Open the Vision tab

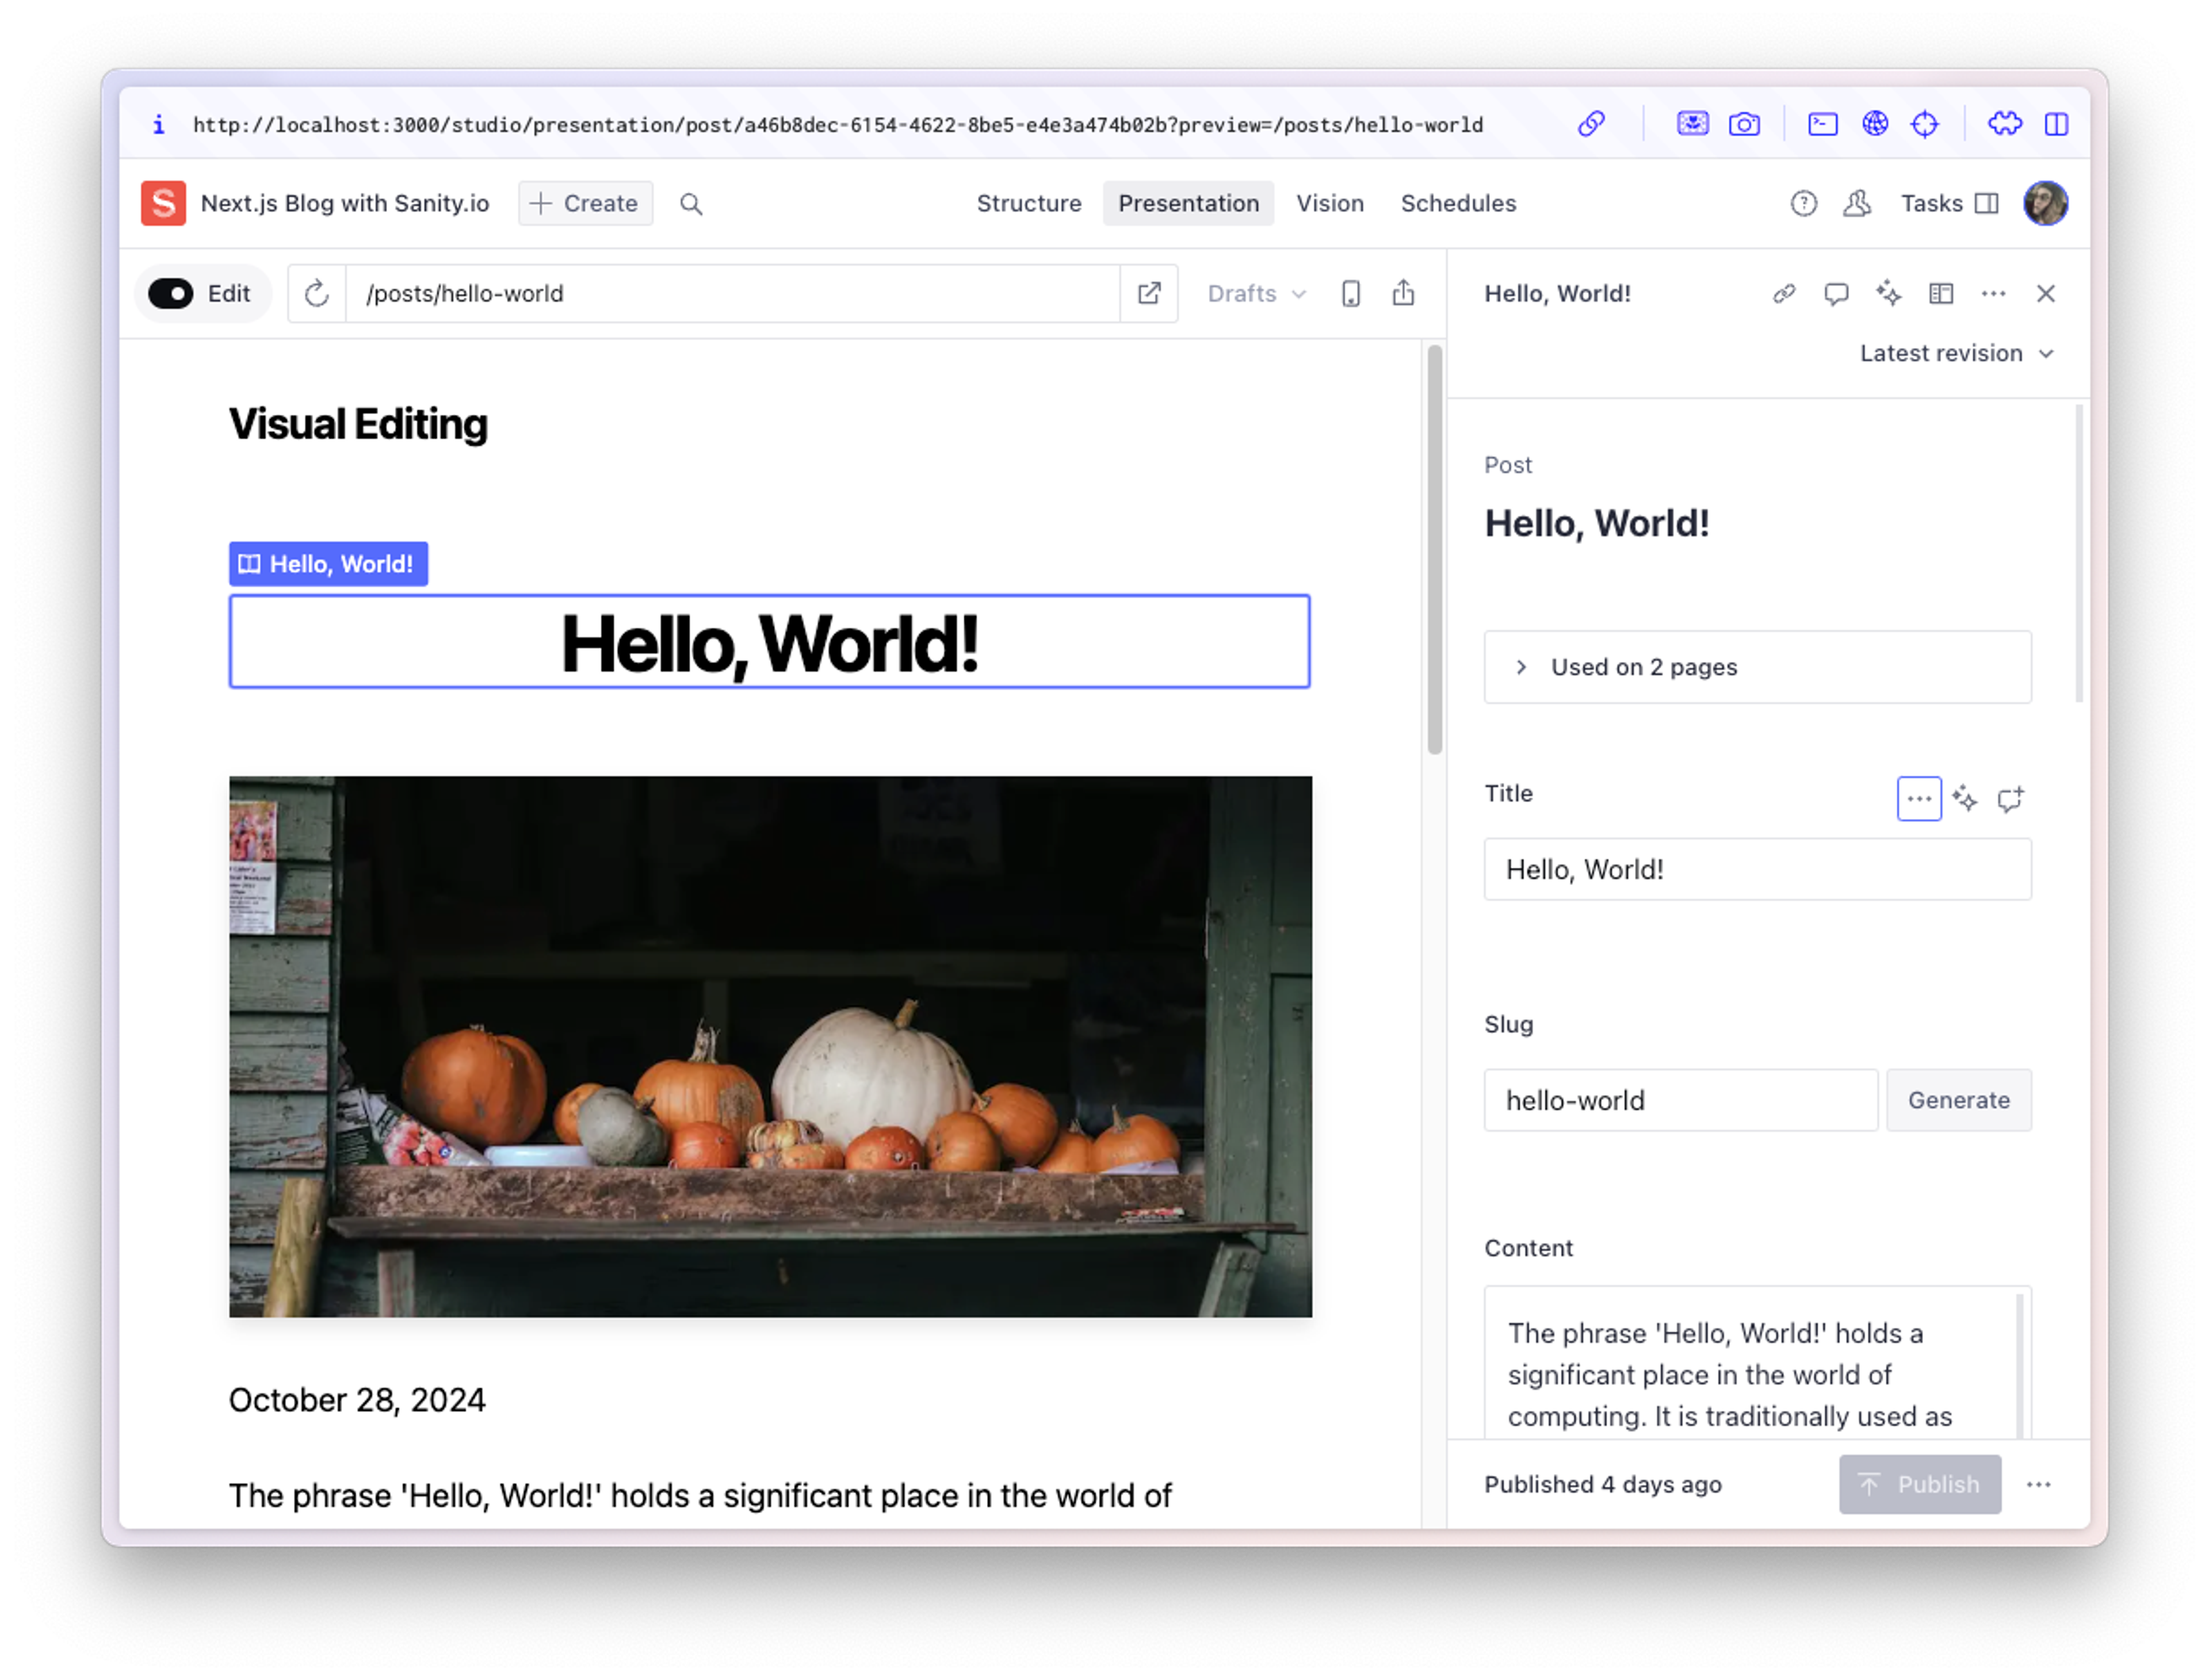[1329, 203]
